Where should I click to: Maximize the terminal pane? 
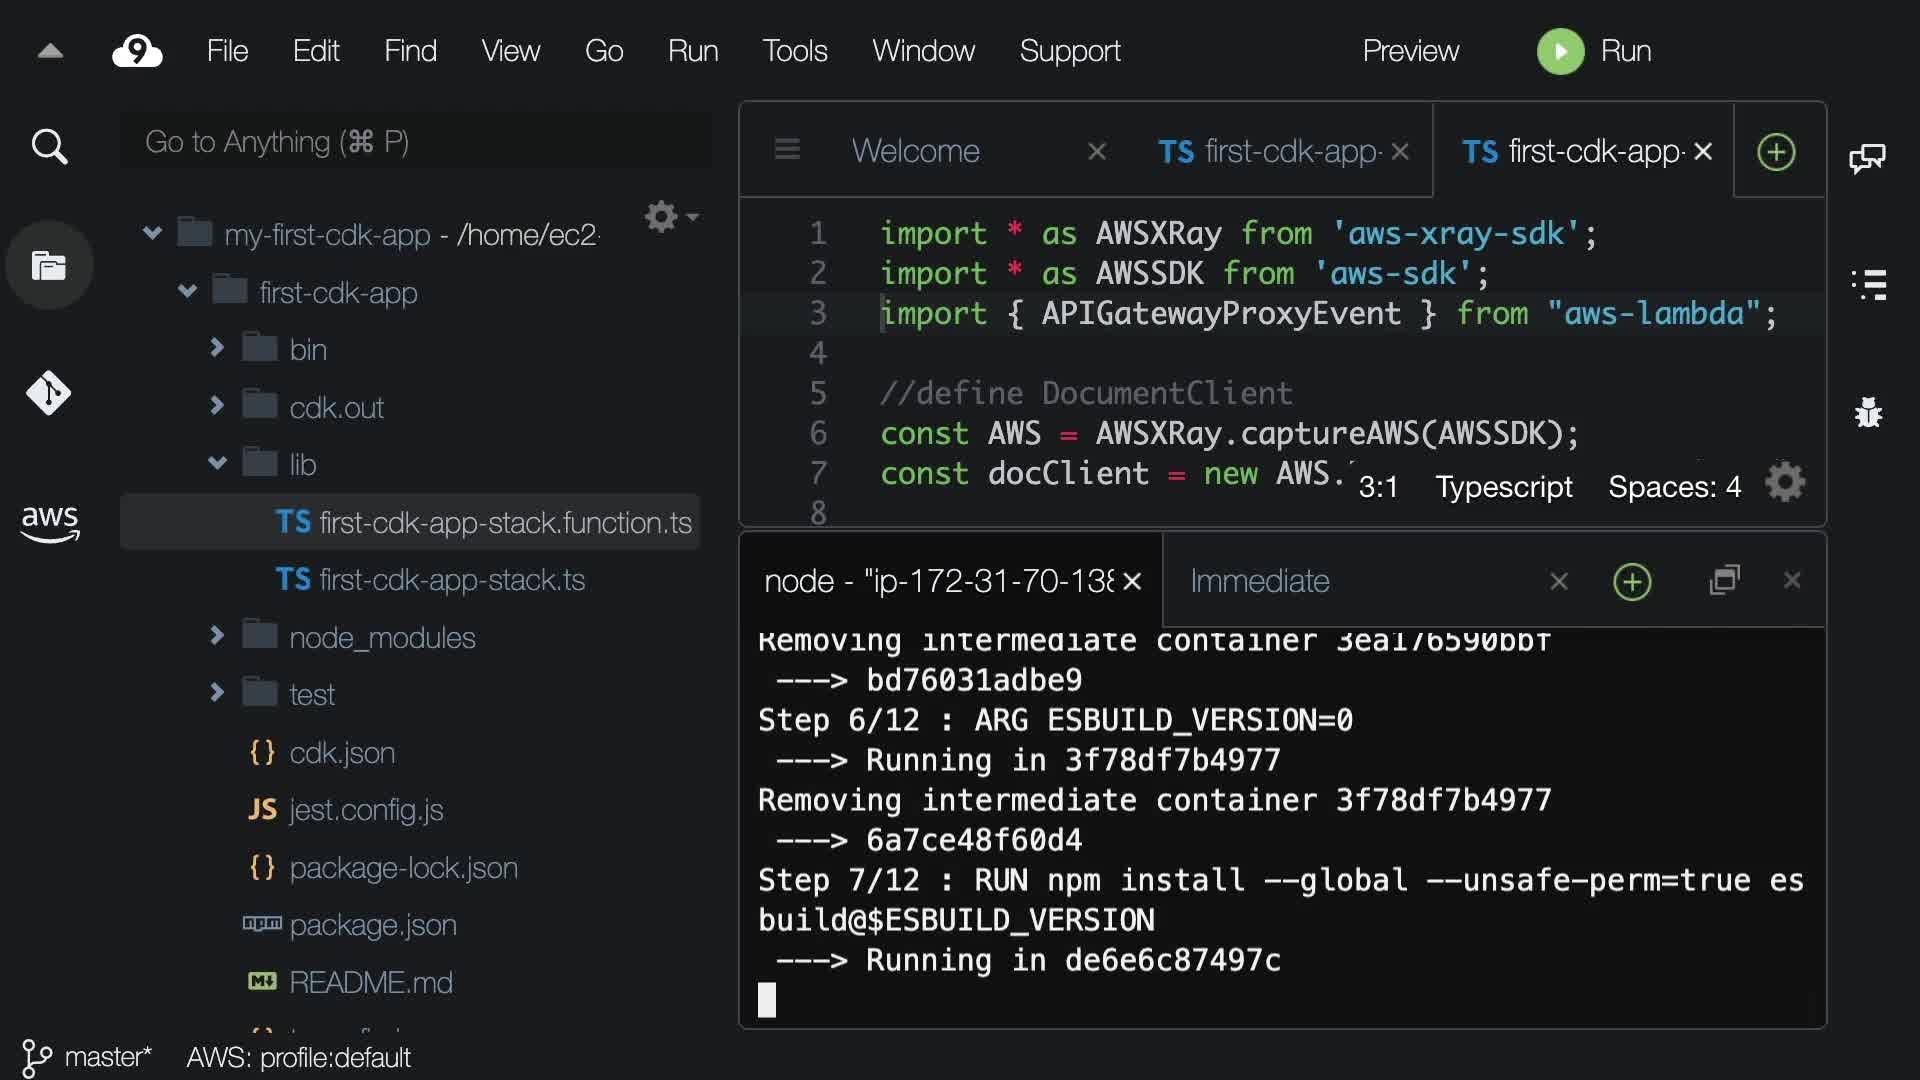(1725, 580)
